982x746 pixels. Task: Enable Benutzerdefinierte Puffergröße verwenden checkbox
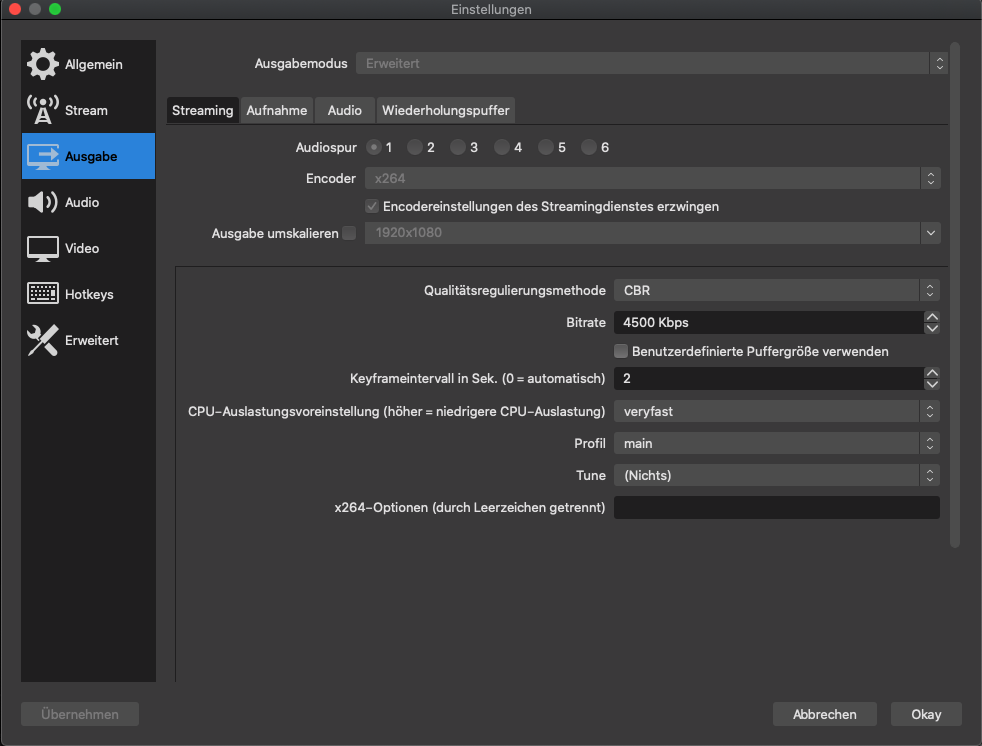[x=621, y=351]
